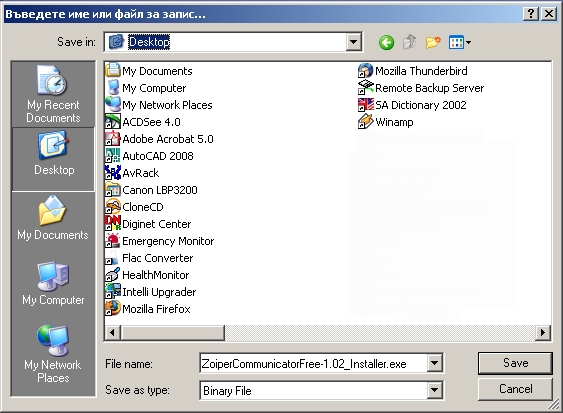The image size is (563, 413).
Task: Click the horizontal scrollbar left arrow
Action: point(112,333)
